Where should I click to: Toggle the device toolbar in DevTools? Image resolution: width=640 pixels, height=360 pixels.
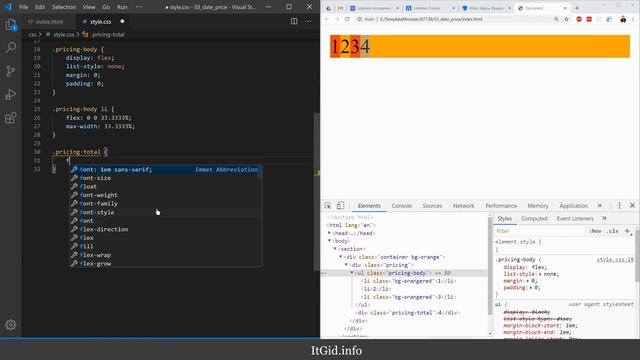click(340, 205)
